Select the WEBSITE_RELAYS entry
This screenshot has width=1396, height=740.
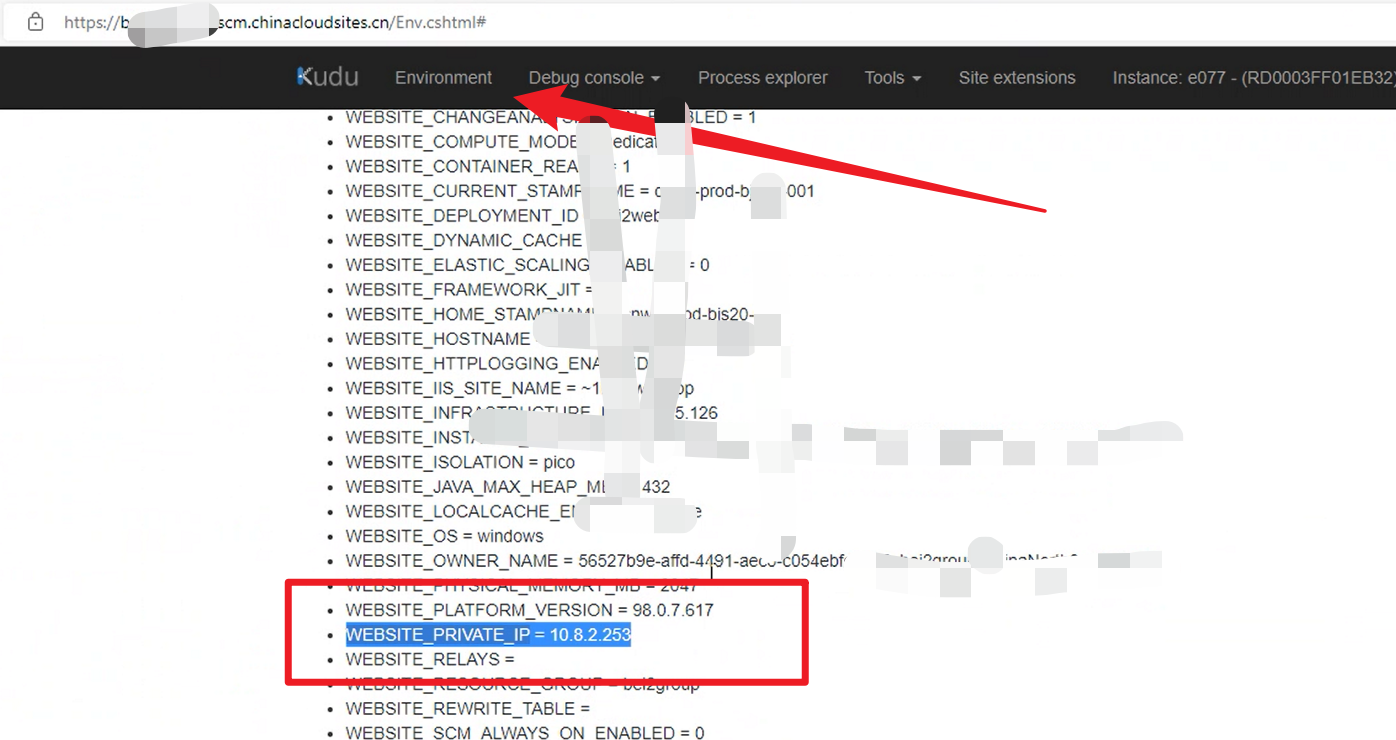[429, 660]
